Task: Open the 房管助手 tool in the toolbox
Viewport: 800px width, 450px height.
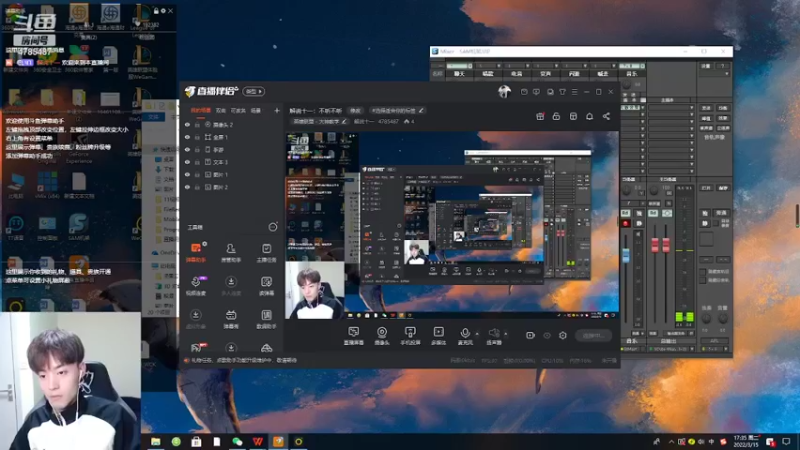Action: point(231,253)
